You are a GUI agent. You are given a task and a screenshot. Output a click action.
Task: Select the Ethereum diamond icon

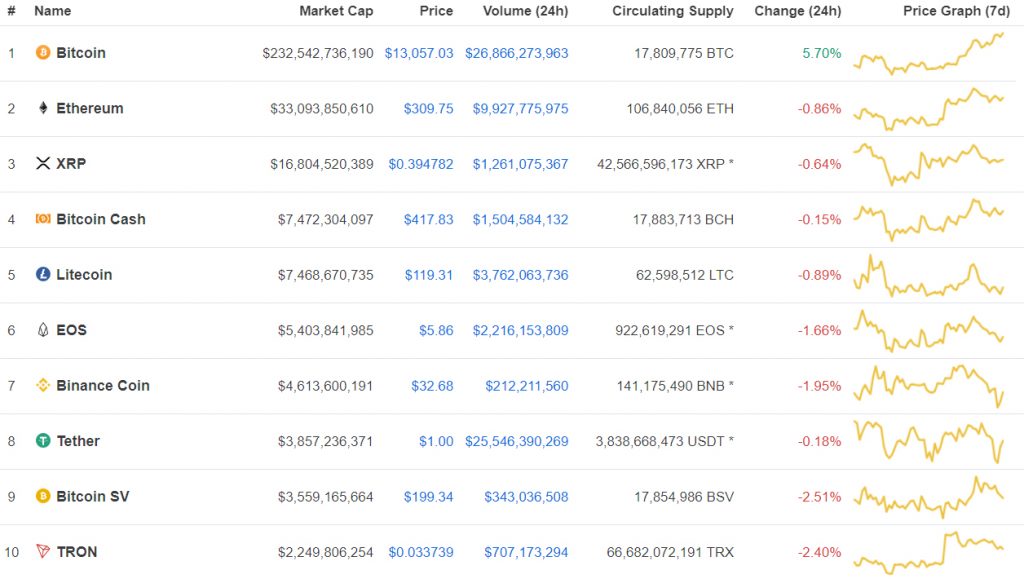[x=41, y=108]
